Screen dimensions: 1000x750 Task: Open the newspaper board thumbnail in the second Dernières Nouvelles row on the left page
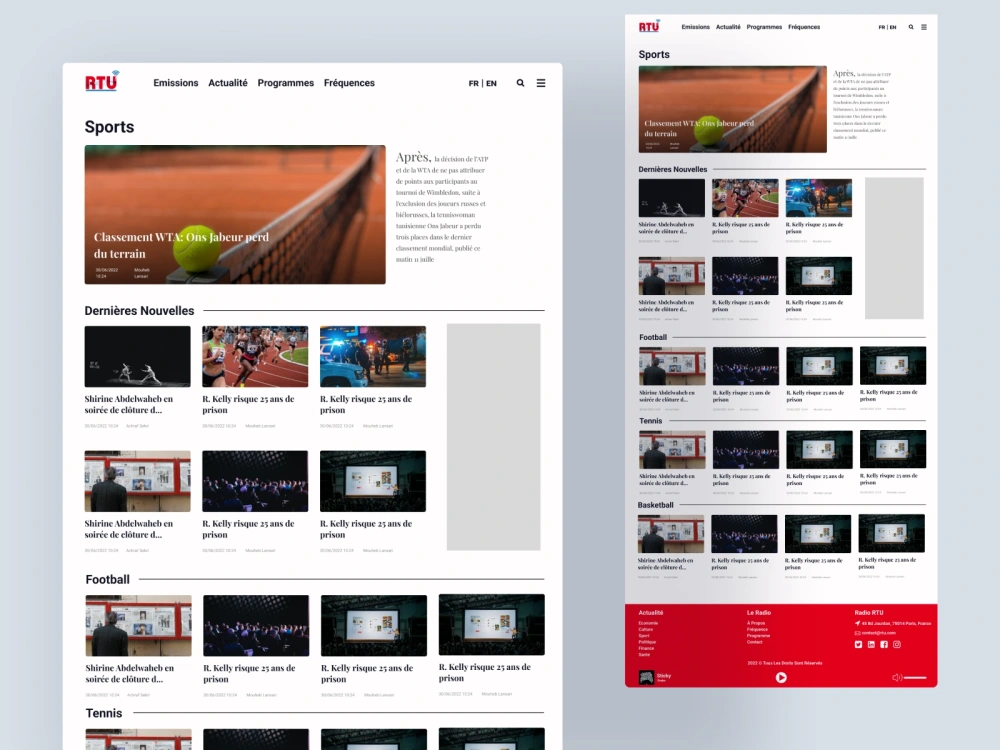(x=137, y=481)
